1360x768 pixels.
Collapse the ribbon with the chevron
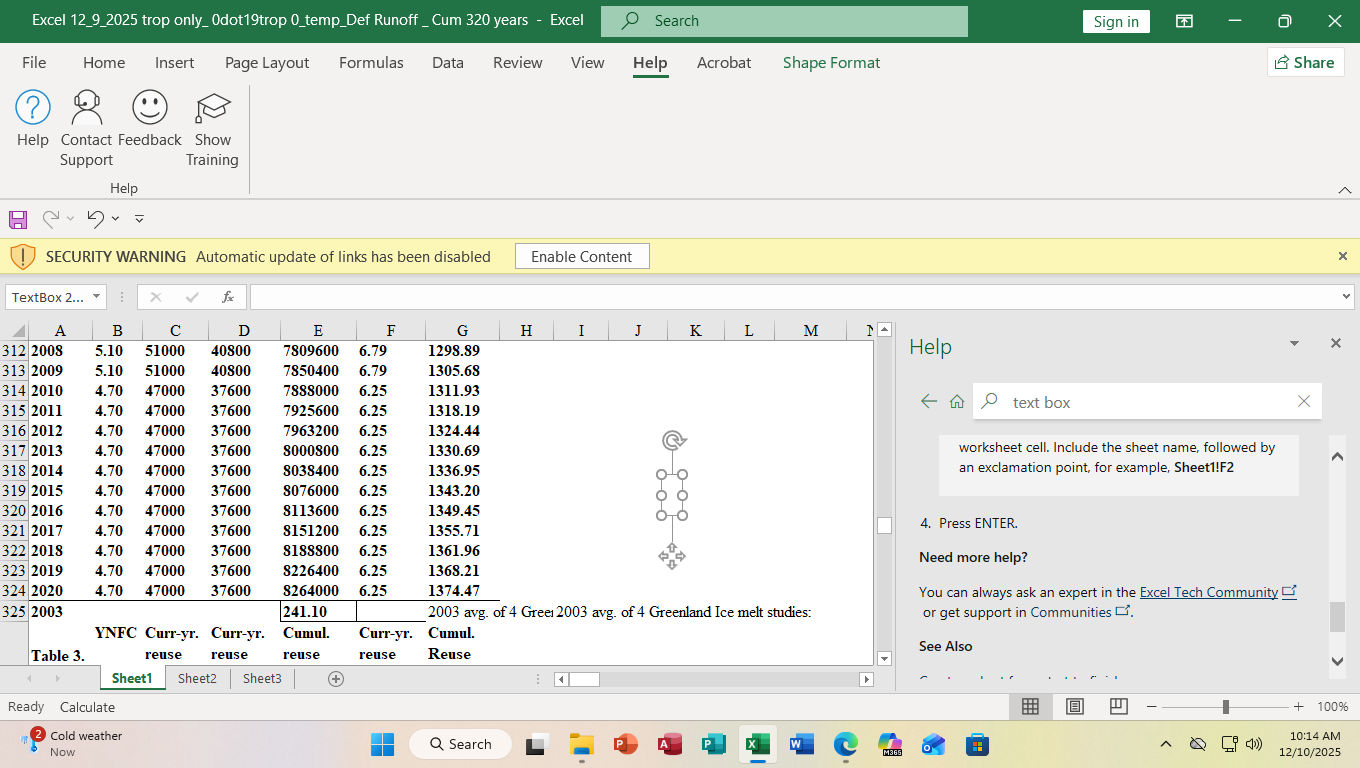(1344, 190)
